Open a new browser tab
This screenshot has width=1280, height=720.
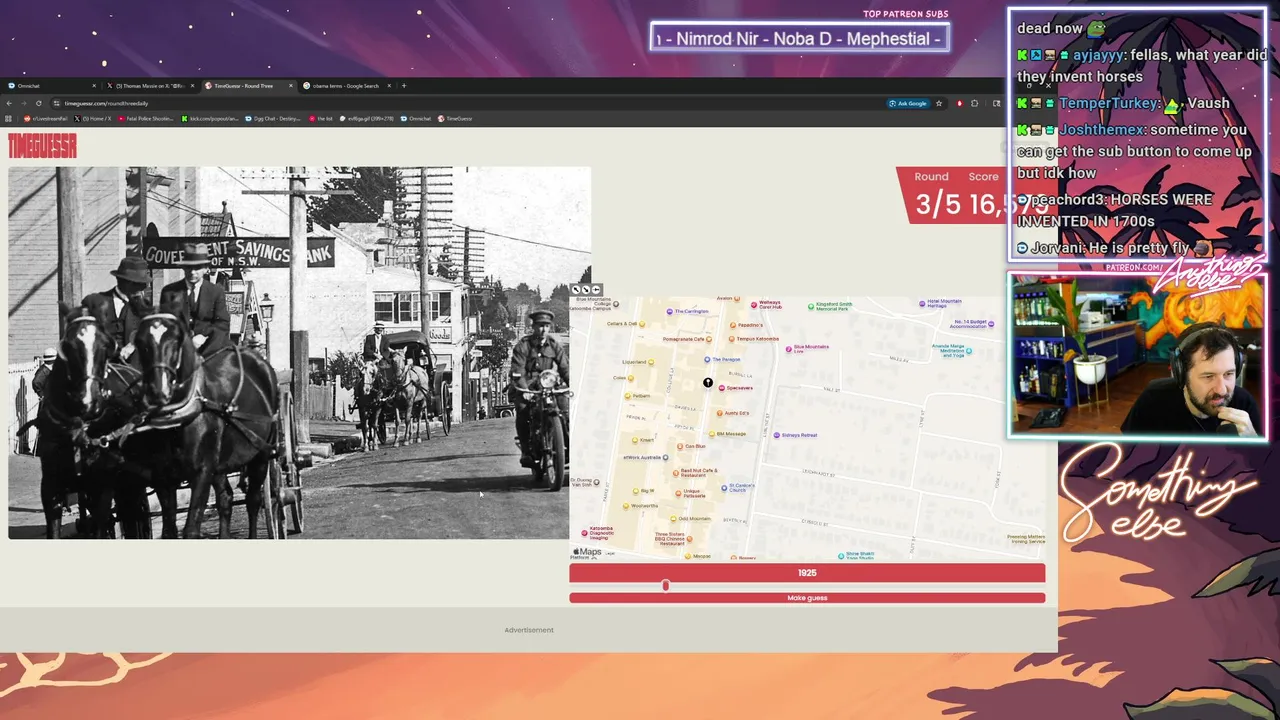404,86
